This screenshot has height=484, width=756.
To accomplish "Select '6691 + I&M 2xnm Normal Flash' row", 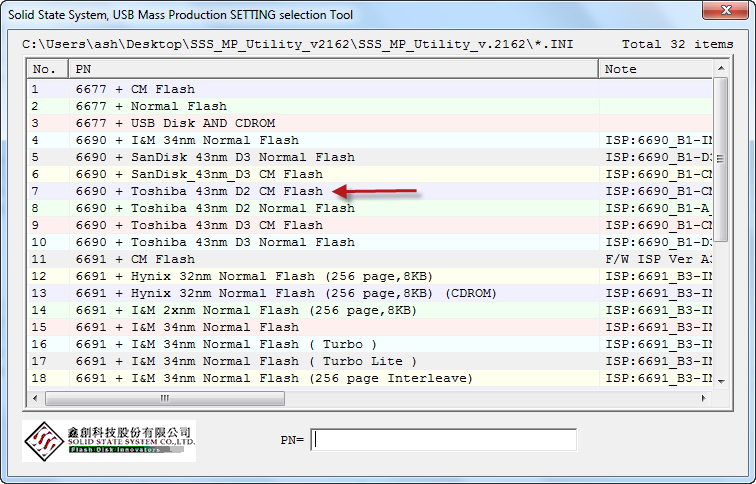I will tap(370, 310).
